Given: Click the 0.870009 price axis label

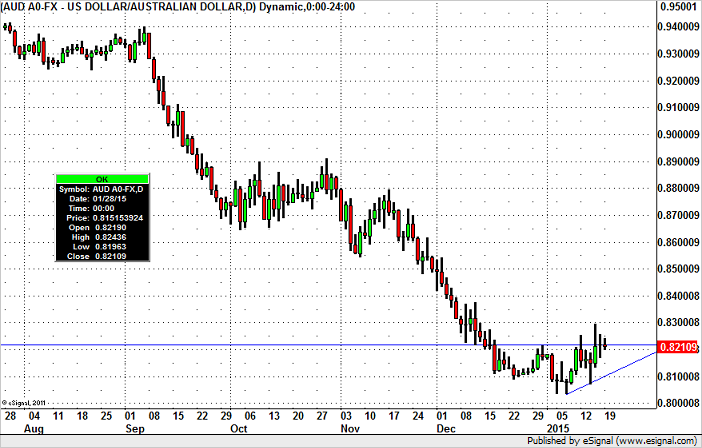Looking at the screenshot, I should pos(678,215).
